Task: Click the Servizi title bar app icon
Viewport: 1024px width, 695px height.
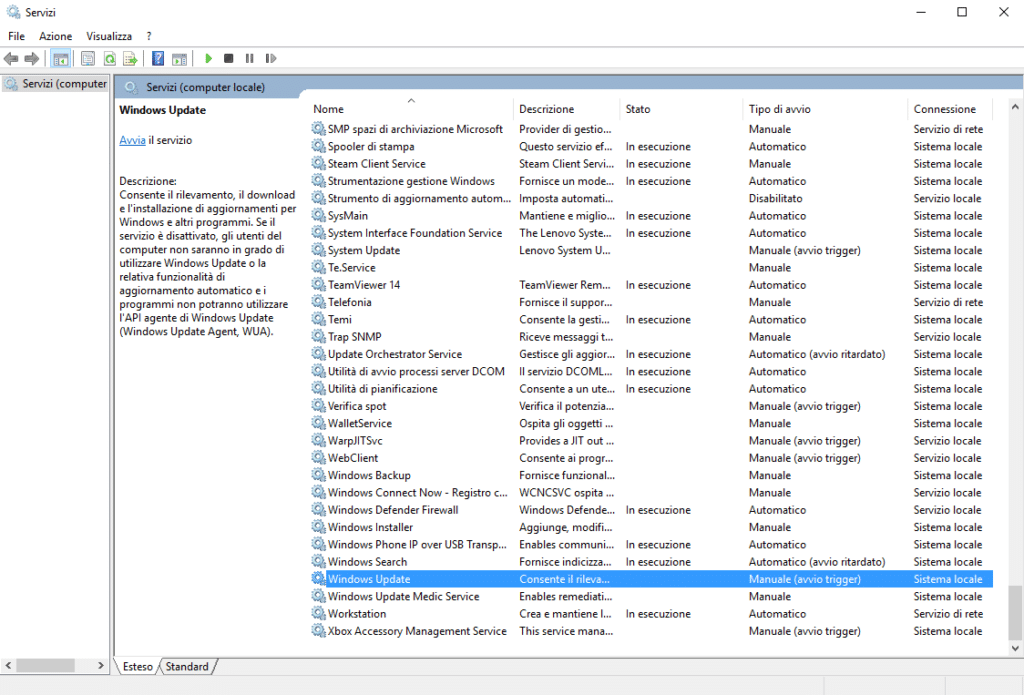Action: [13, 12]
